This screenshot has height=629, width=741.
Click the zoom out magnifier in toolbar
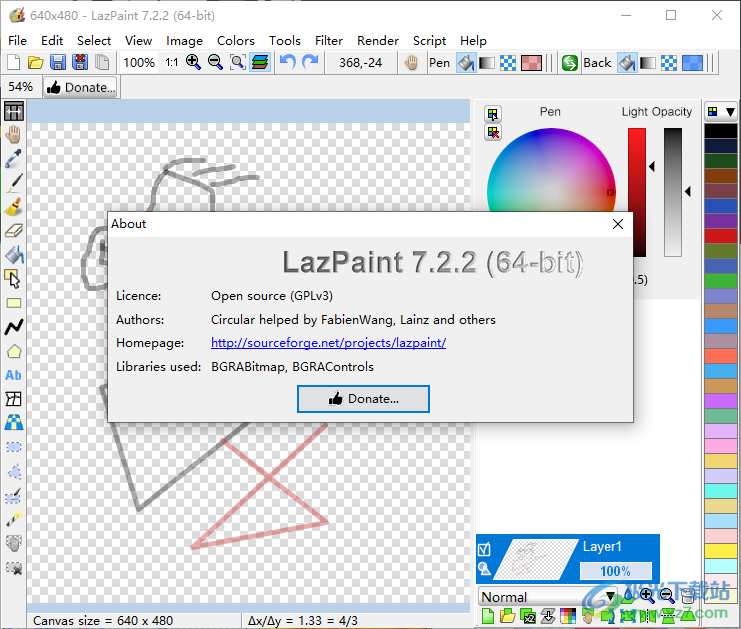click(x=215, y=62)
